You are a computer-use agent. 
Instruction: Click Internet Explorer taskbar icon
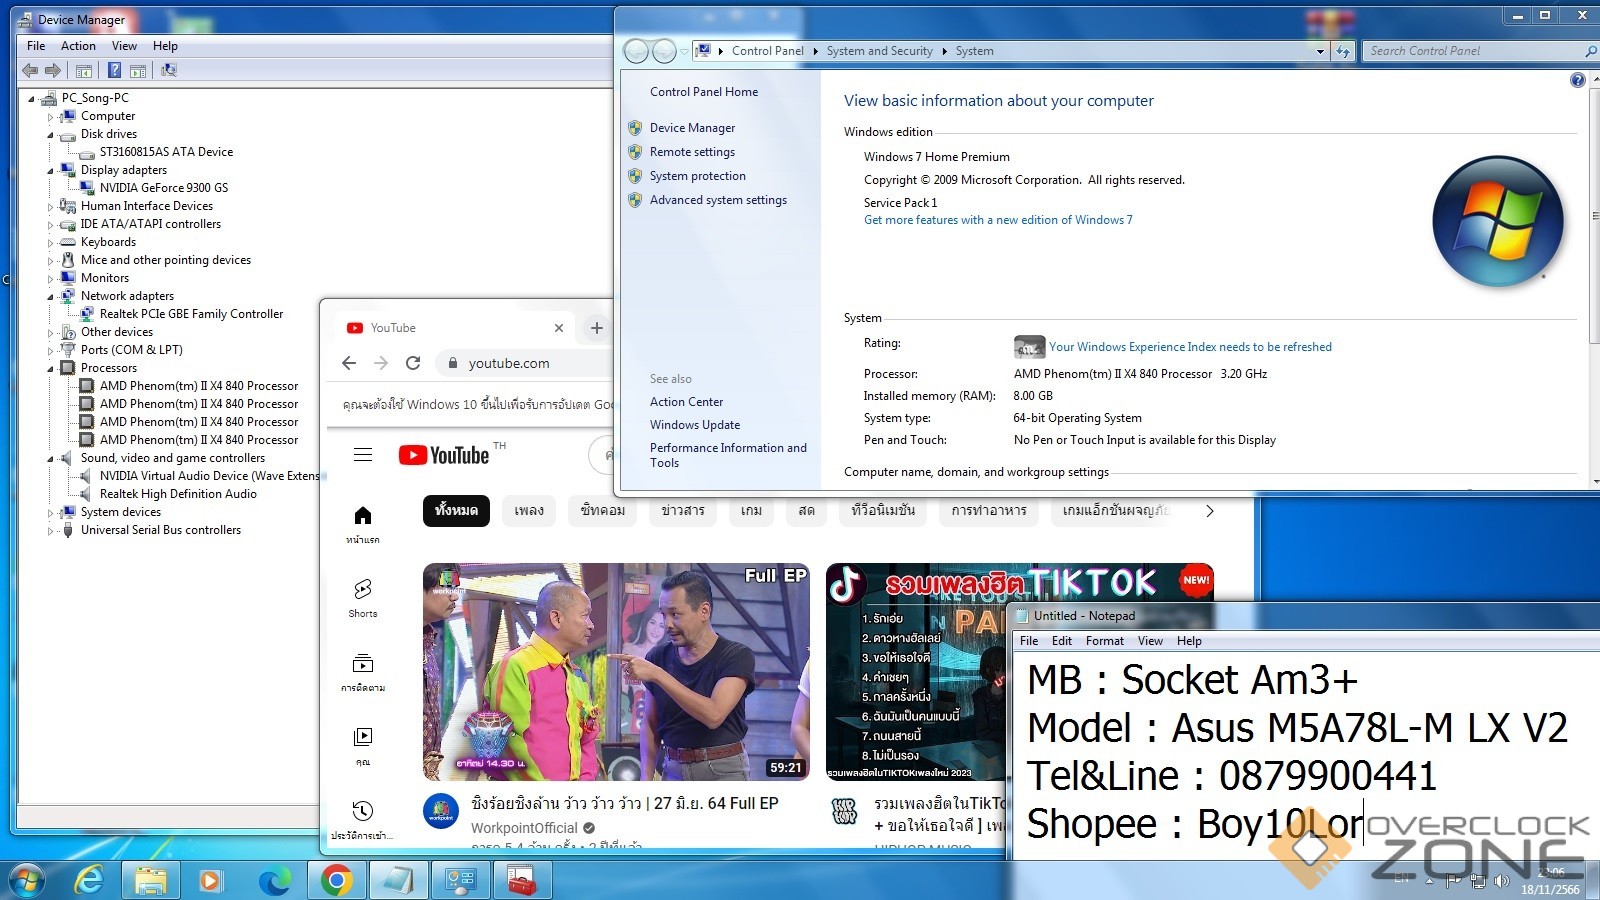tap(90, 880)
